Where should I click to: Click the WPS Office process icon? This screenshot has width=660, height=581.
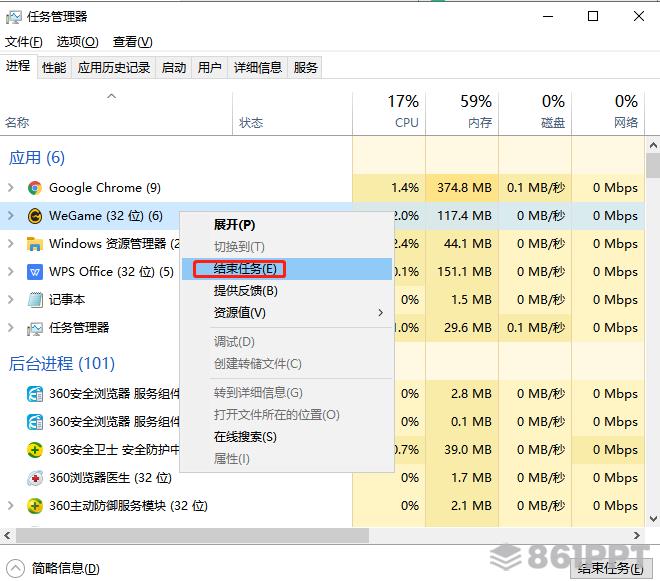(35, 272)
